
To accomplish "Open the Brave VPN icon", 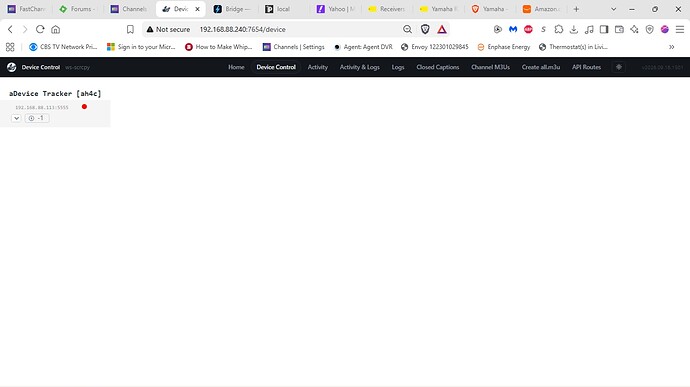I will (x=650, y=29).
